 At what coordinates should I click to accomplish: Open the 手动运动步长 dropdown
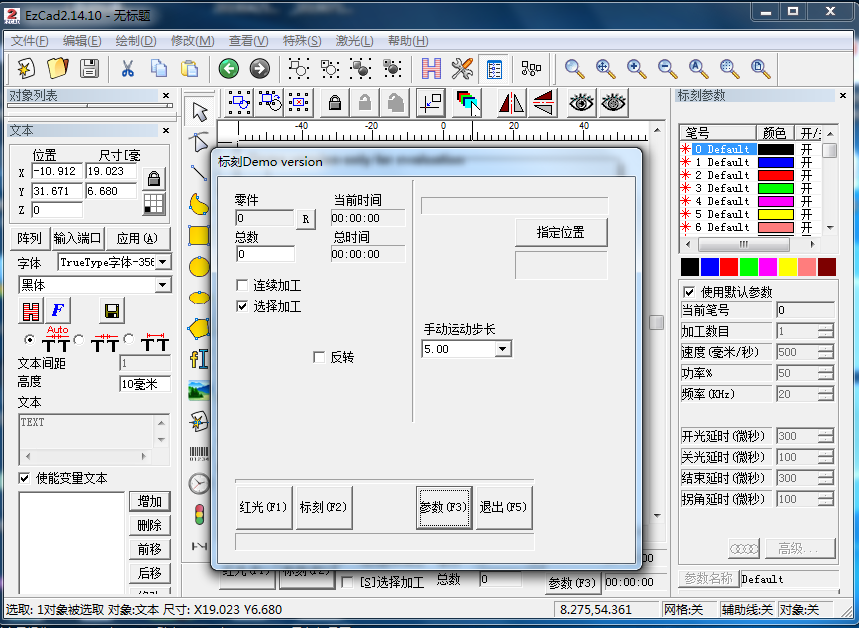[x=502, y=349]
